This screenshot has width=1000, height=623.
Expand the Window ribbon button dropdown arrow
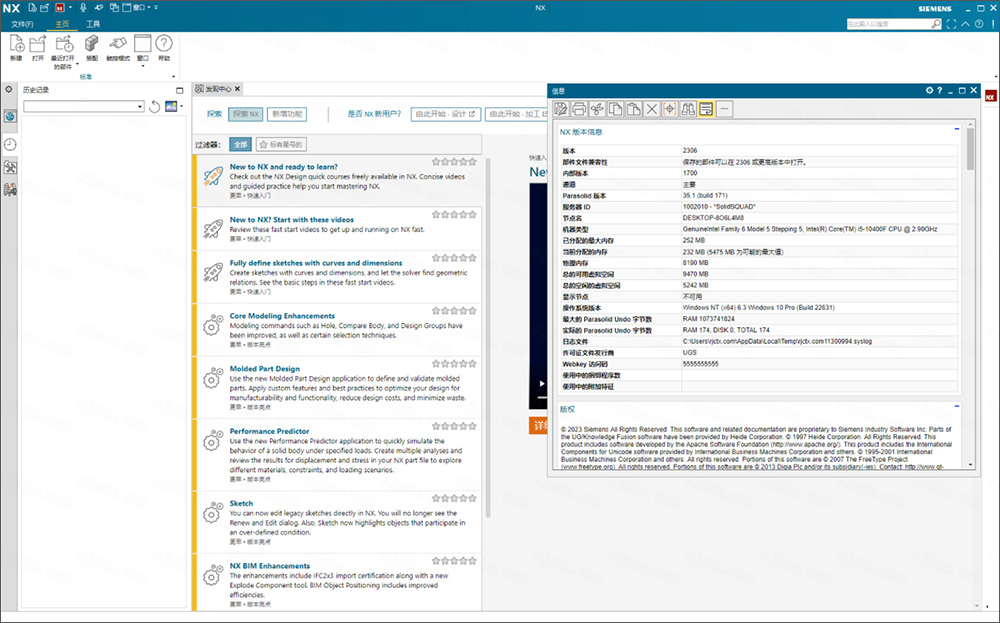point(142,66)
